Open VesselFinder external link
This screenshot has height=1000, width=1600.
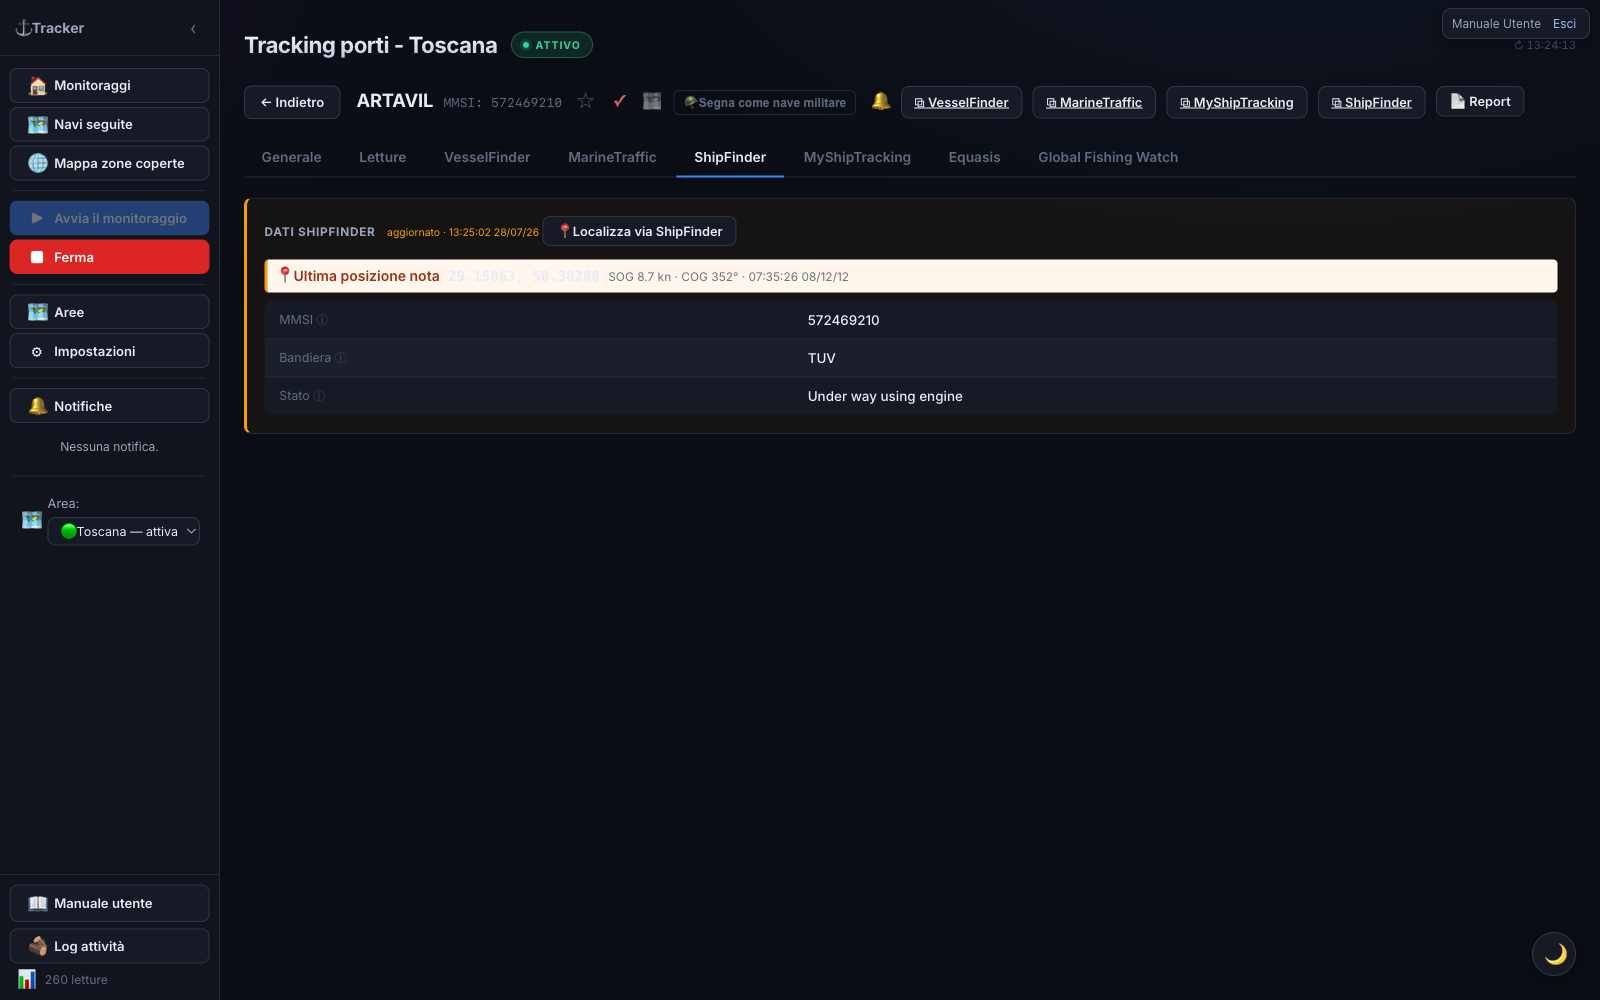click(961, 102)
